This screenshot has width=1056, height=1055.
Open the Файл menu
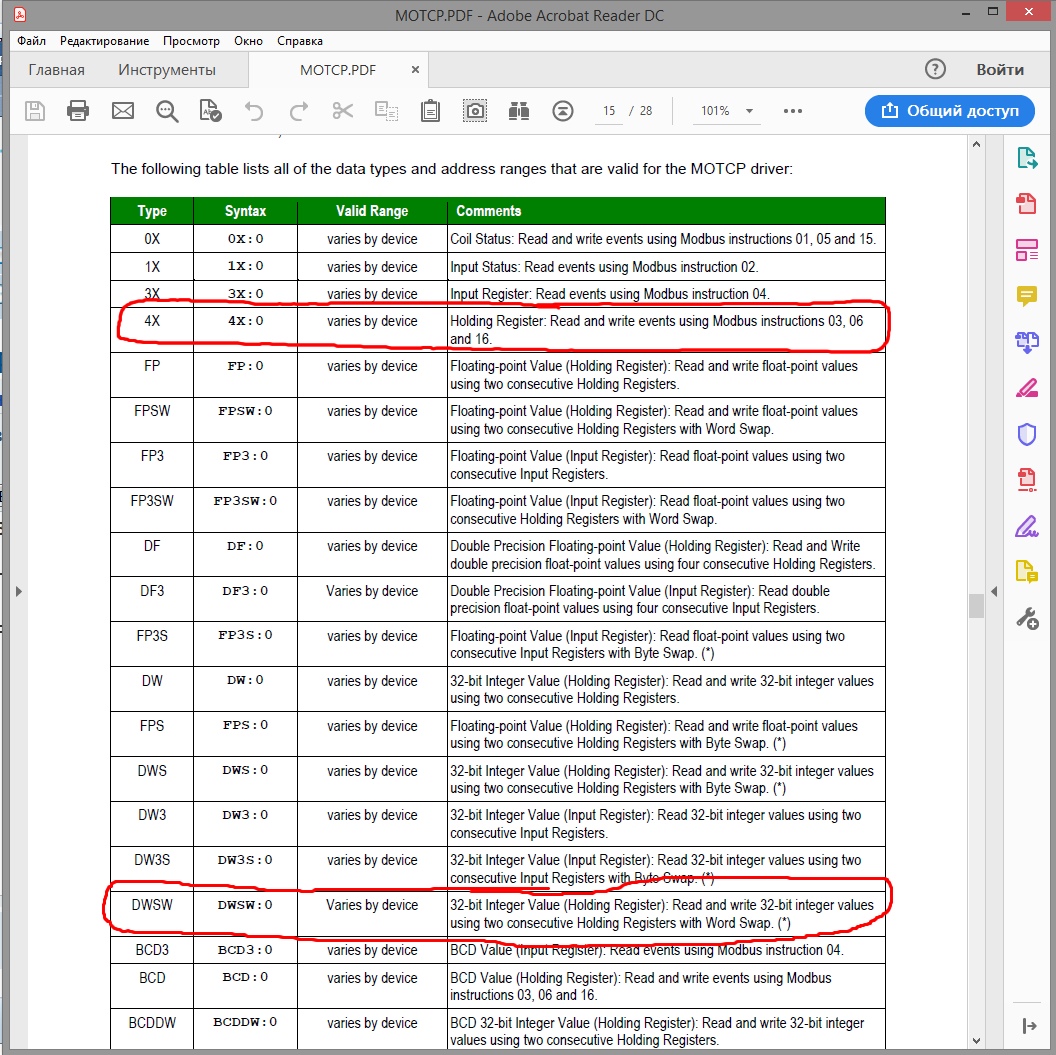(31, 41)
